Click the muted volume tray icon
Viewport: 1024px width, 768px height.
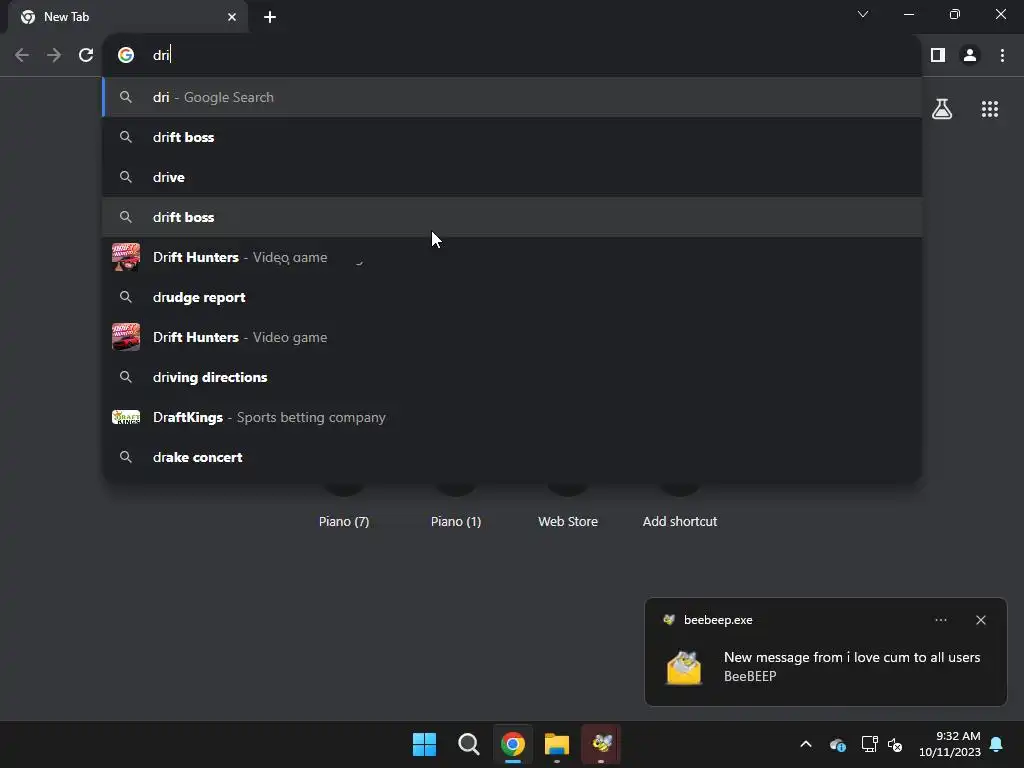895,744
